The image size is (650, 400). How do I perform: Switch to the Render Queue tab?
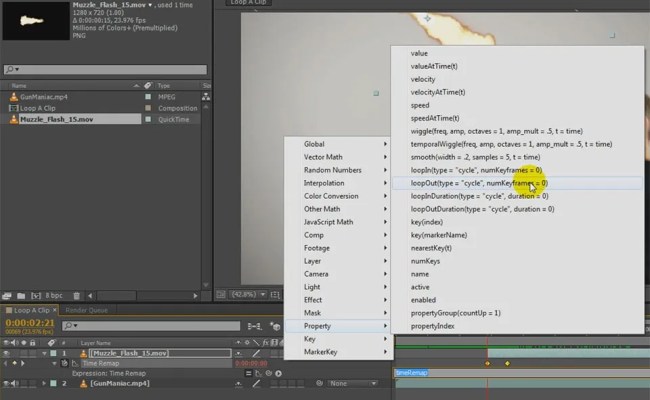click(86, 310)
